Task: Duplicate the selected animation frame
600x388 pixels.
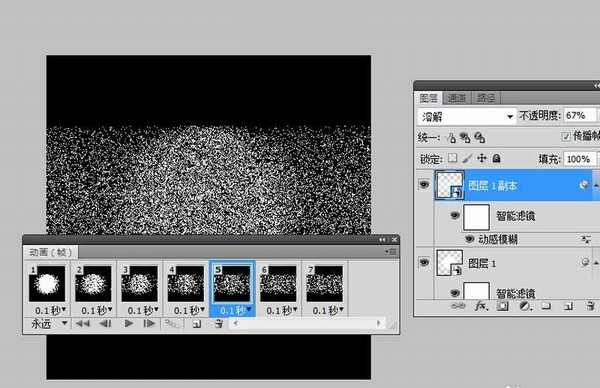Action: click(x=197, y=324)
